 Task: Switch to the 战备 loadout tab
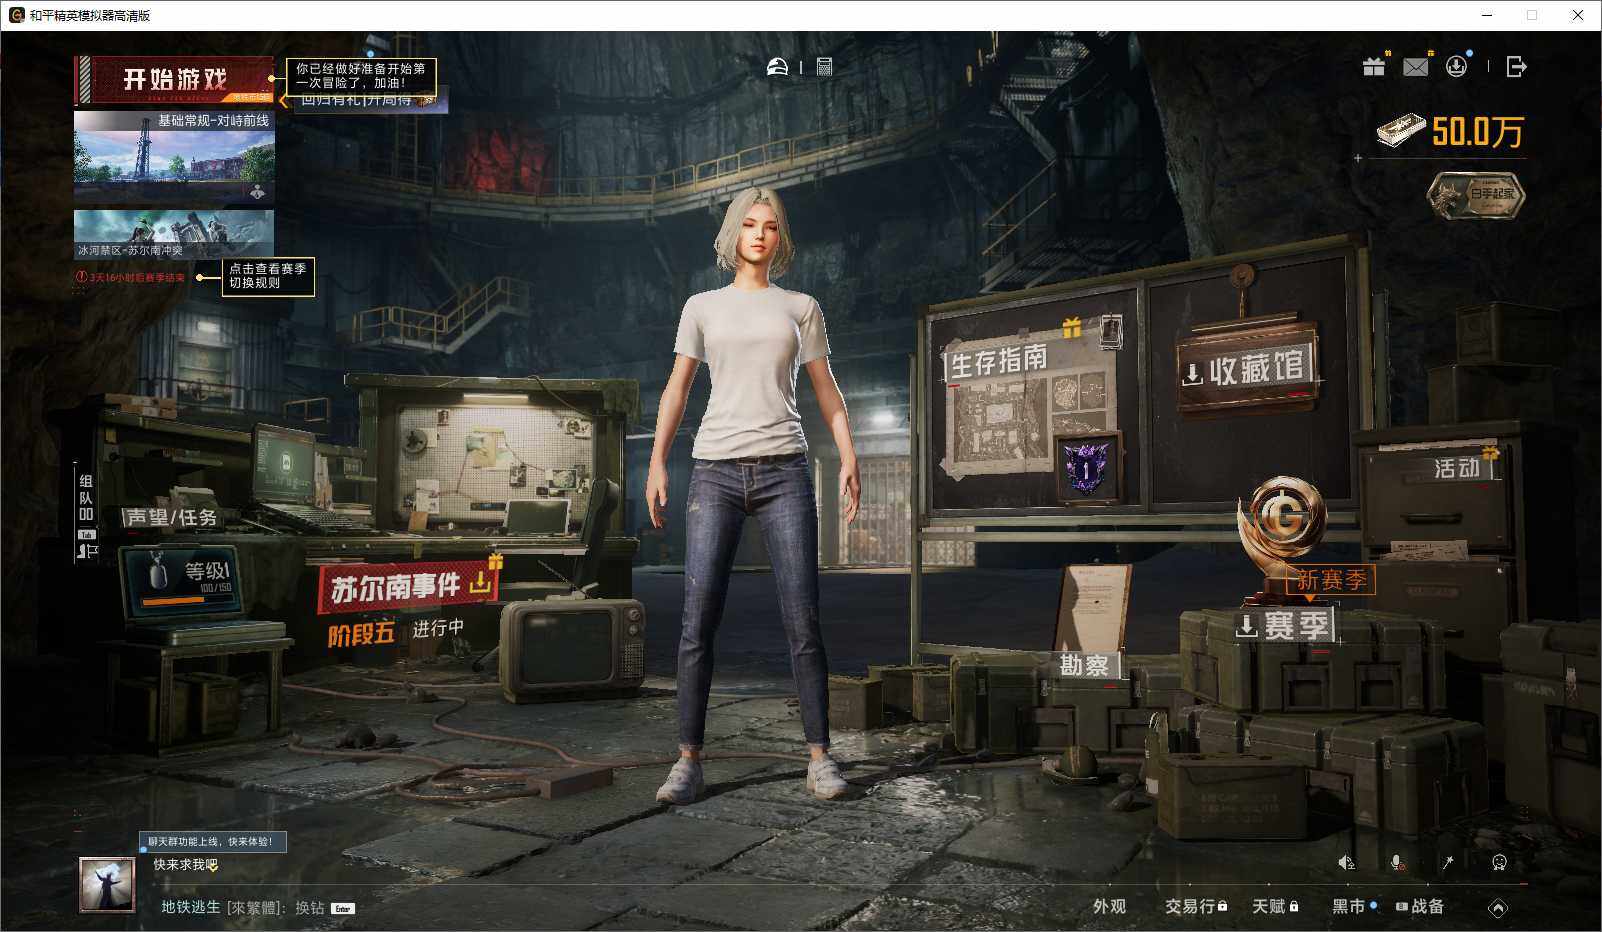coord(1420,907)
